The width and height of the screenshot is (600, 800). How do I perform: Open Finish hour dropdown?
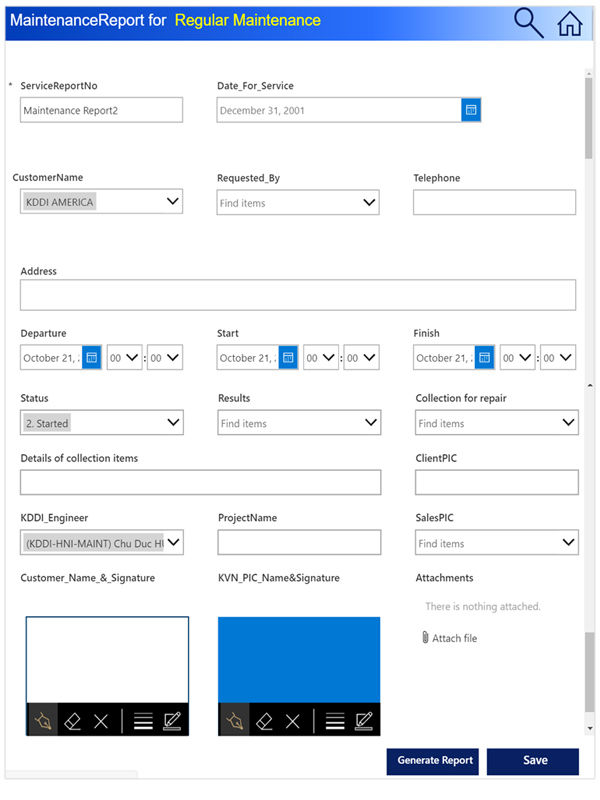pos(517,357)
